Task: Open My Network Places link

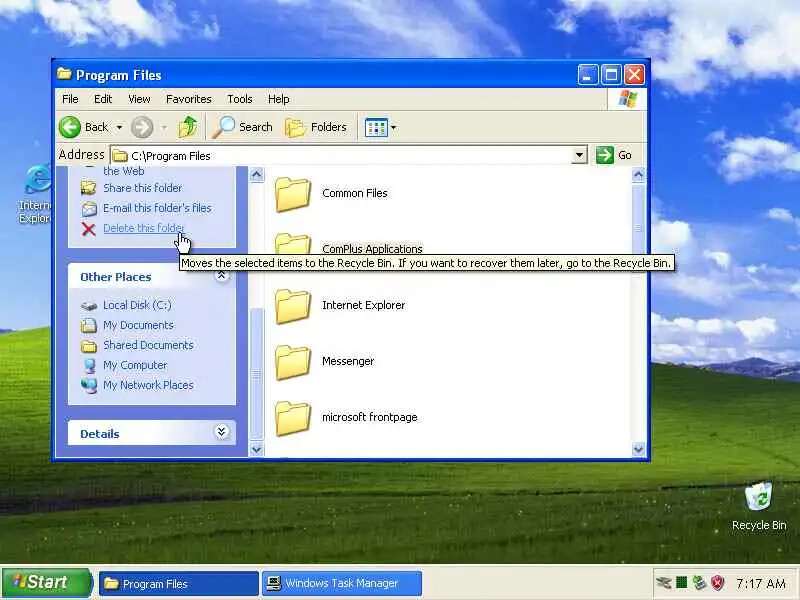Action: point(148,385)
